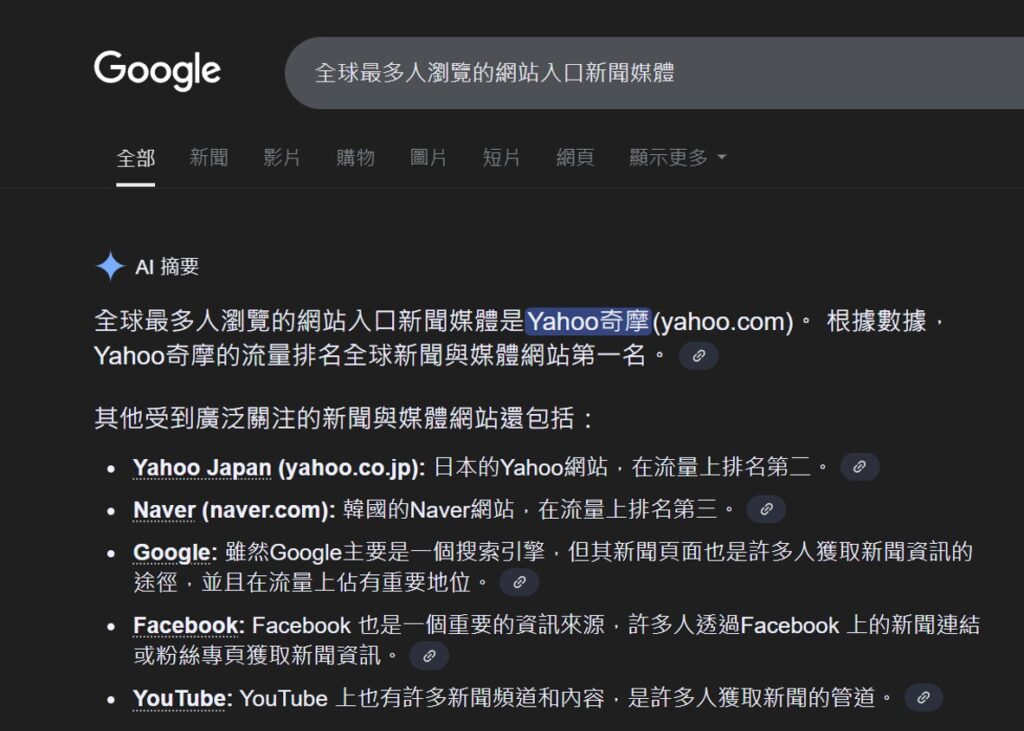1024x731 pixels.
Task: Click the underlined YouTube bullet link
Action: [180, 698]
